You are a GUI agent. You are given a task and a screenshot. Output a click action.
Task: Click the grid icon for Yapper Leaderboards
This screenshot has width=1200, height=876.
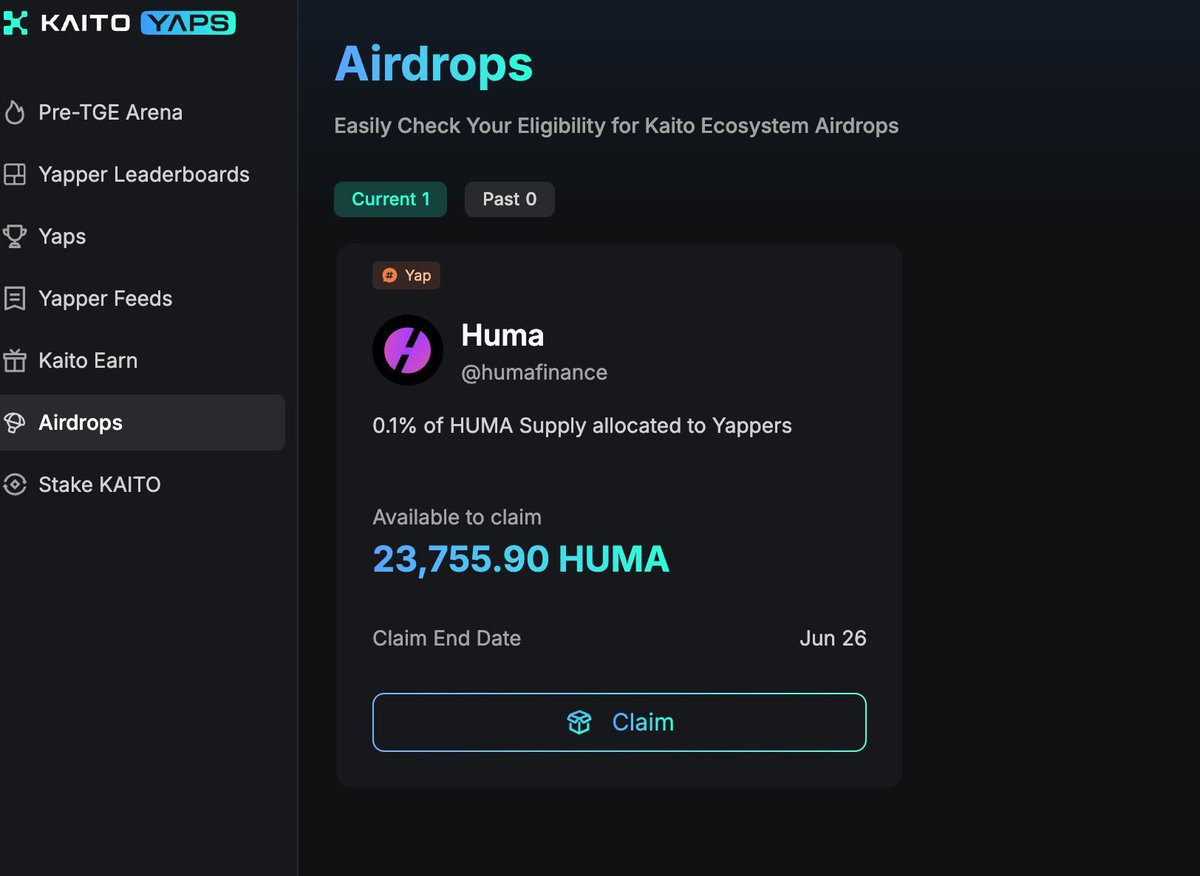14,175
